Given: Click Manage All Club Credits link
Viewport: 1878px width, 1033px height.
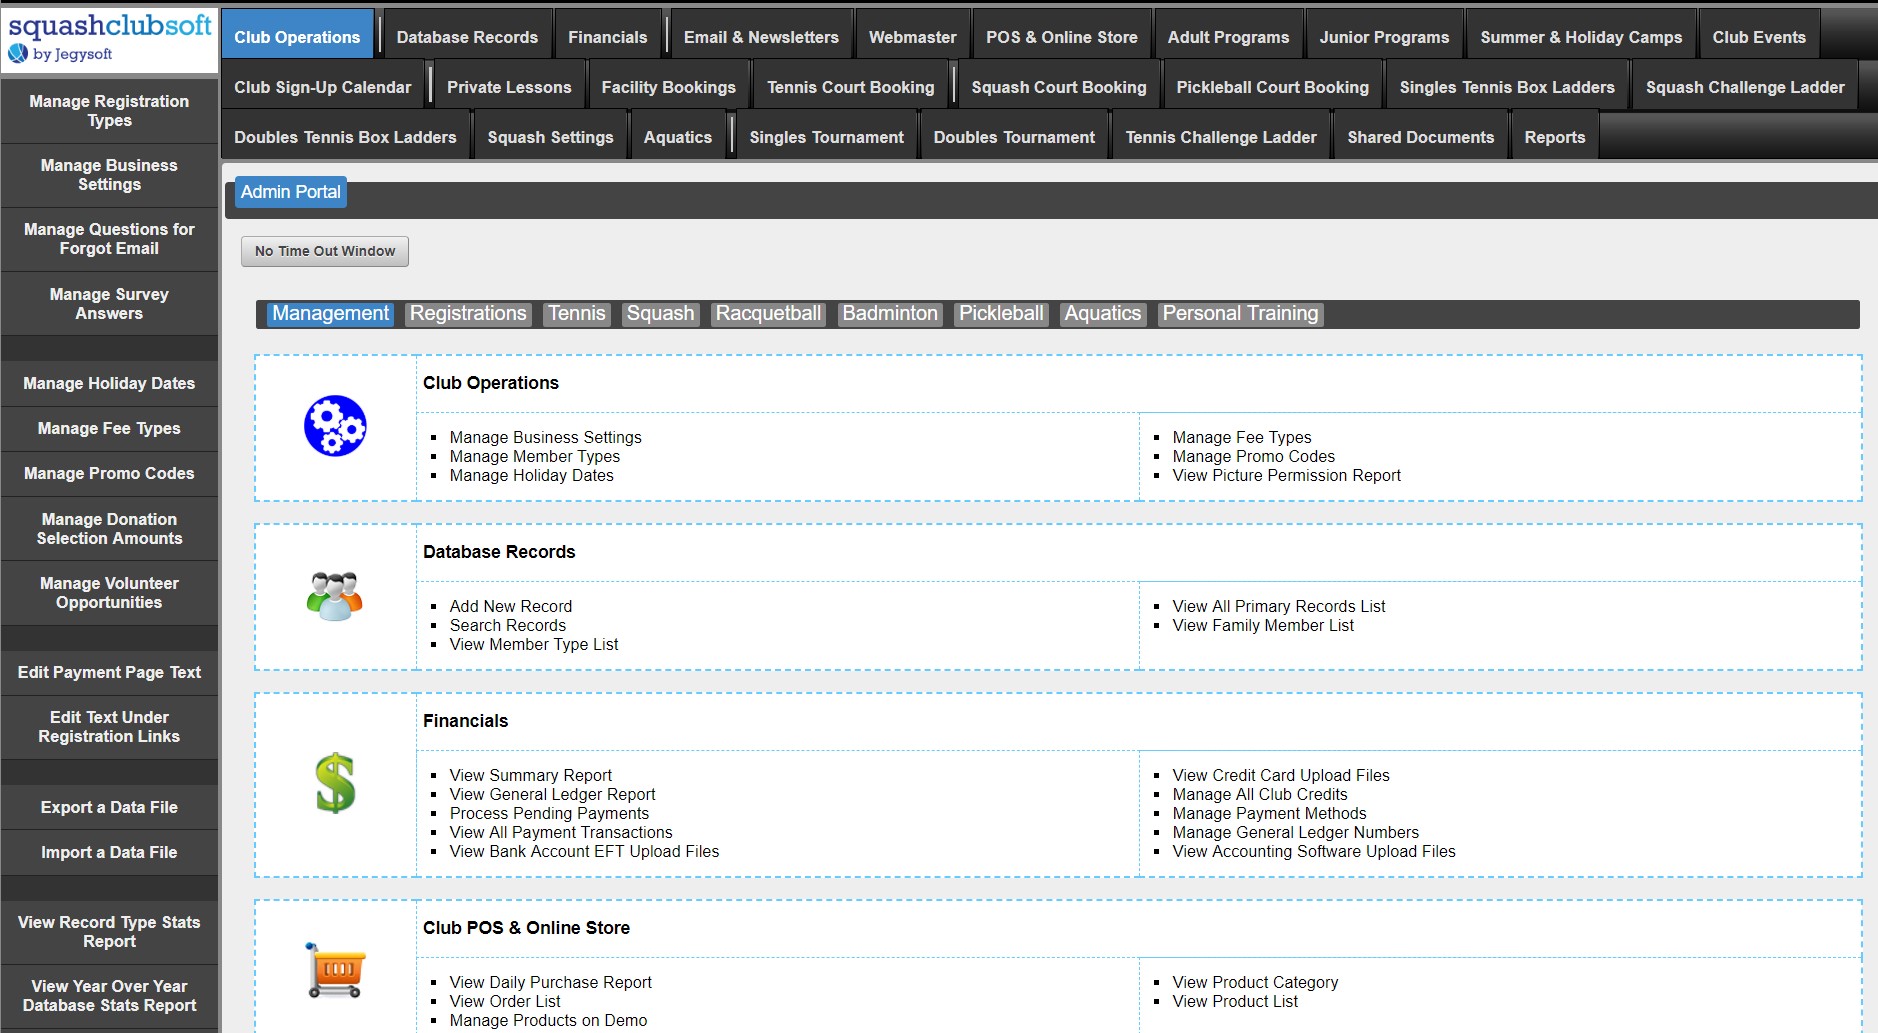Looking at the screenshot, I should (1260, 794).
